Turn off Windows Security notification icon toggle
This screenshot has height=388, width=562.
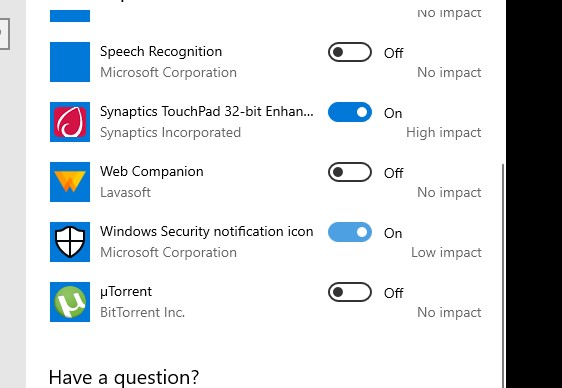[350, 232]
